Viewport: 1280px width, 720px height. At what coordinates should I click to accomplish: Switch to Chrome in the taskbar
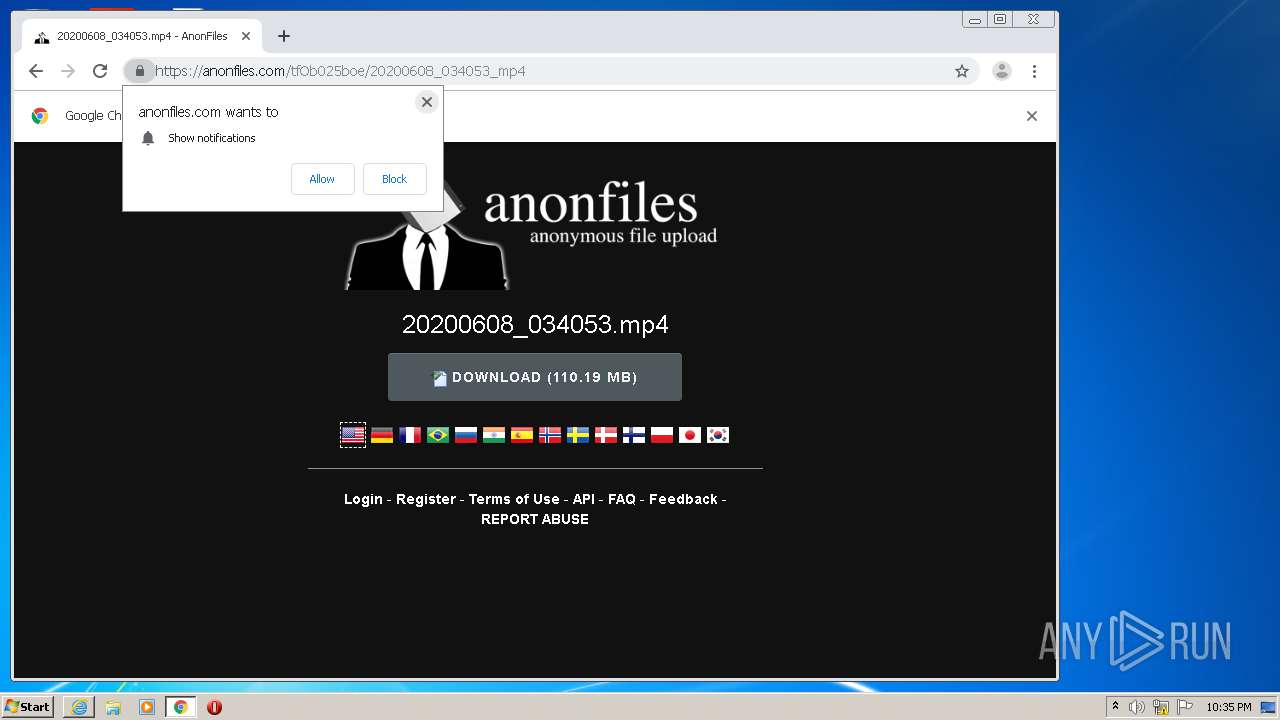click(181, 707)
